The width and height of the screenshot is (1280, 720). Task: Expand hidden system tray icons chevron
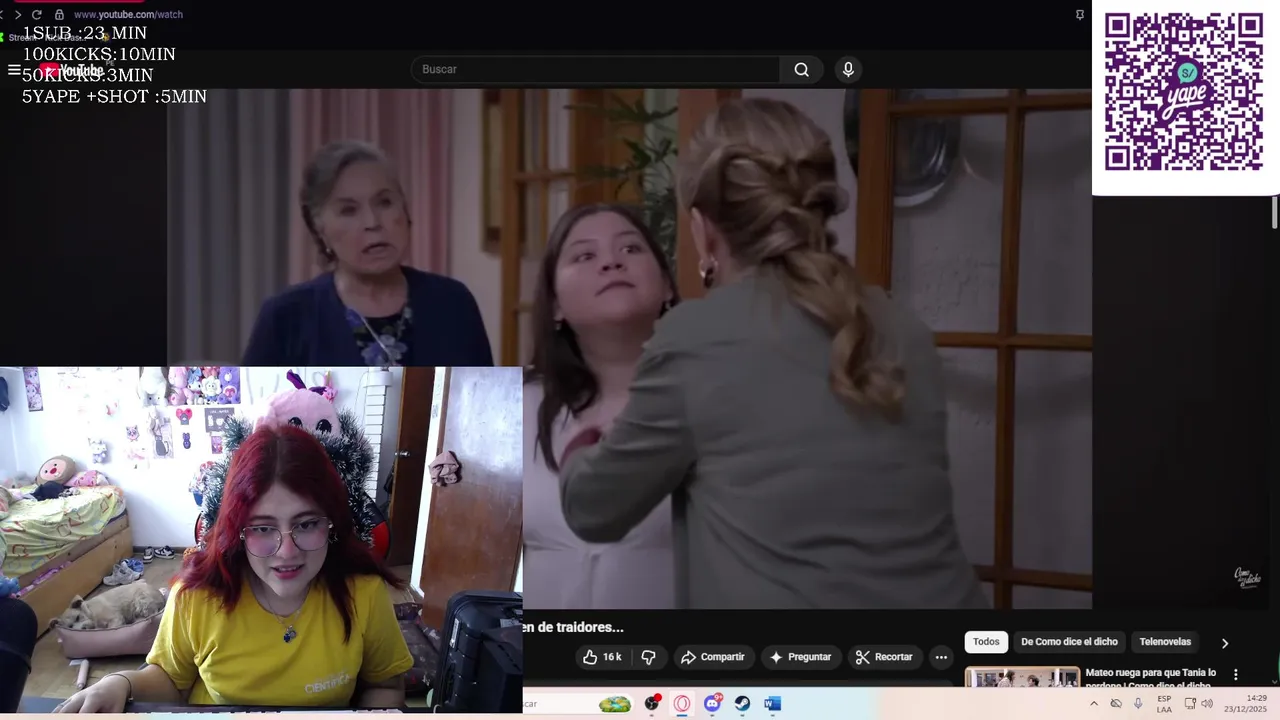tap(1093, 704)
